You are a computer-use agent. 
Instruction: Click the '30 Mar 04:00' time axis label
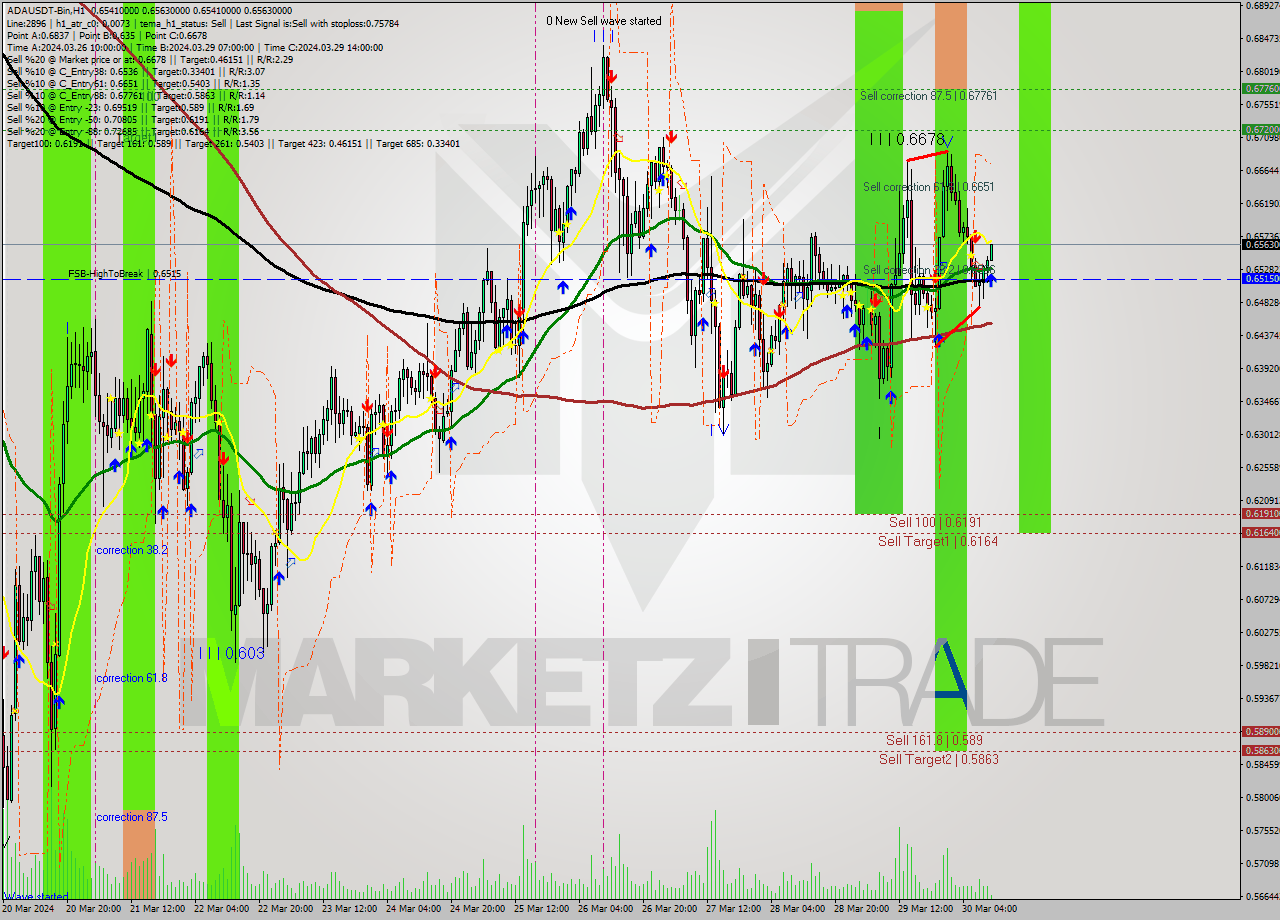(x=989, y=909)
